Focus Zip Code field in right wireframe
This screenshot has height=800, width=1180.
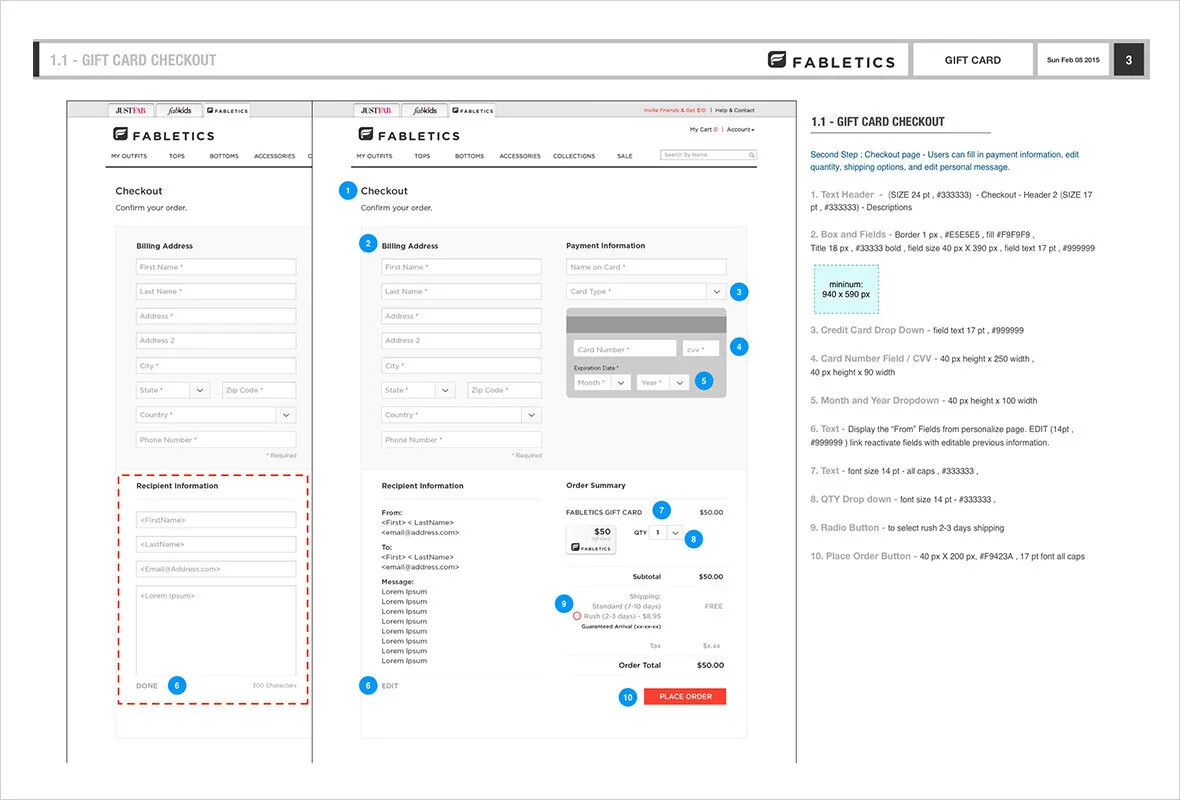(x=504, y=390)
